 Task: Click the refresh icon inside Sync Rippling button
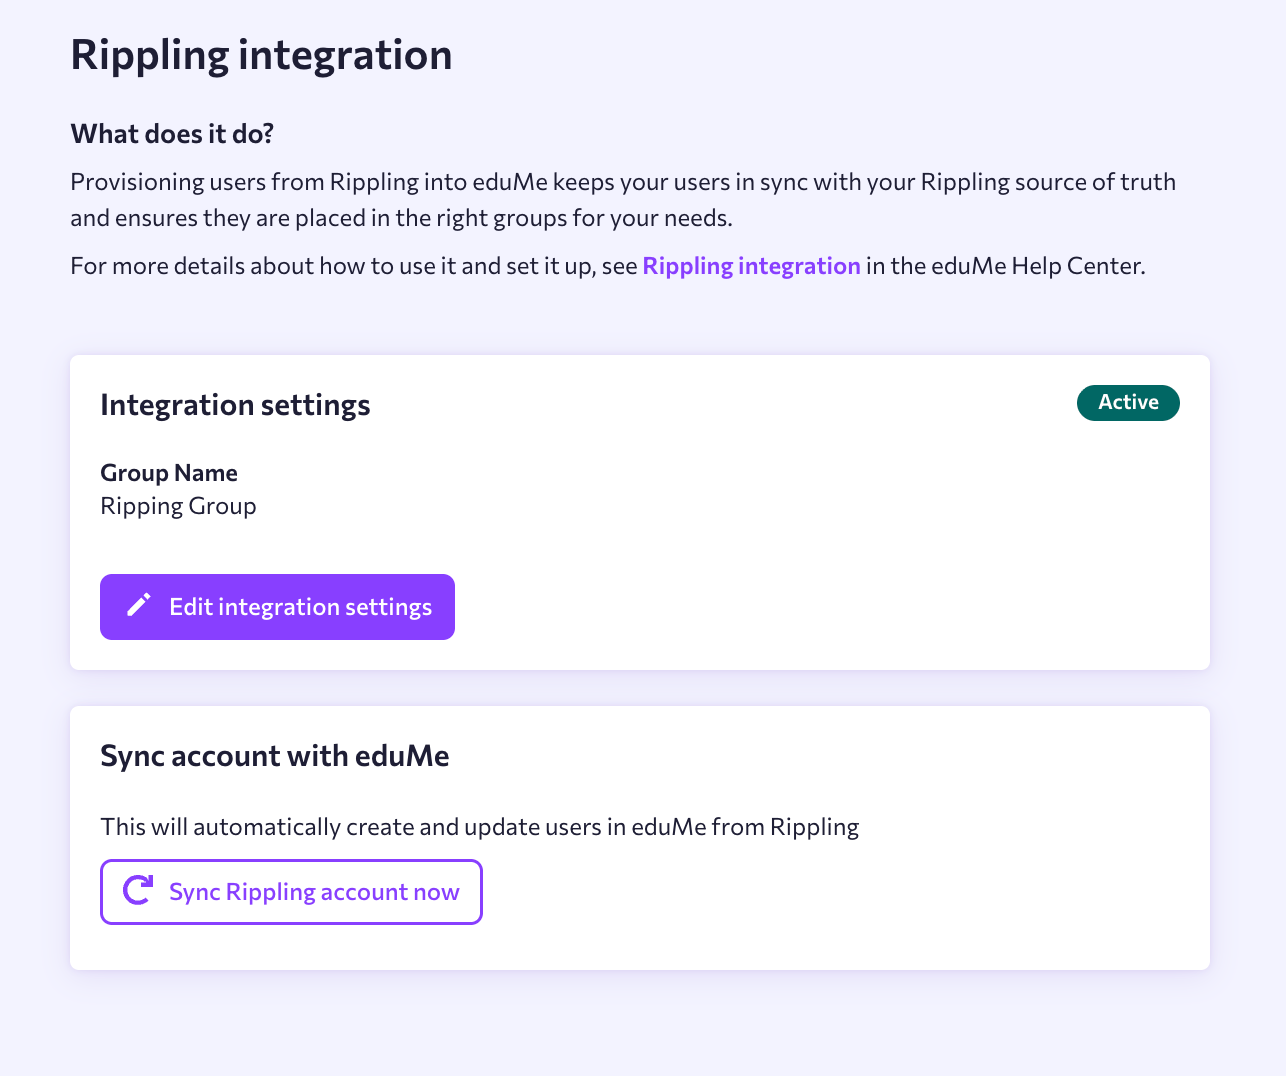(x=138, y=890)
